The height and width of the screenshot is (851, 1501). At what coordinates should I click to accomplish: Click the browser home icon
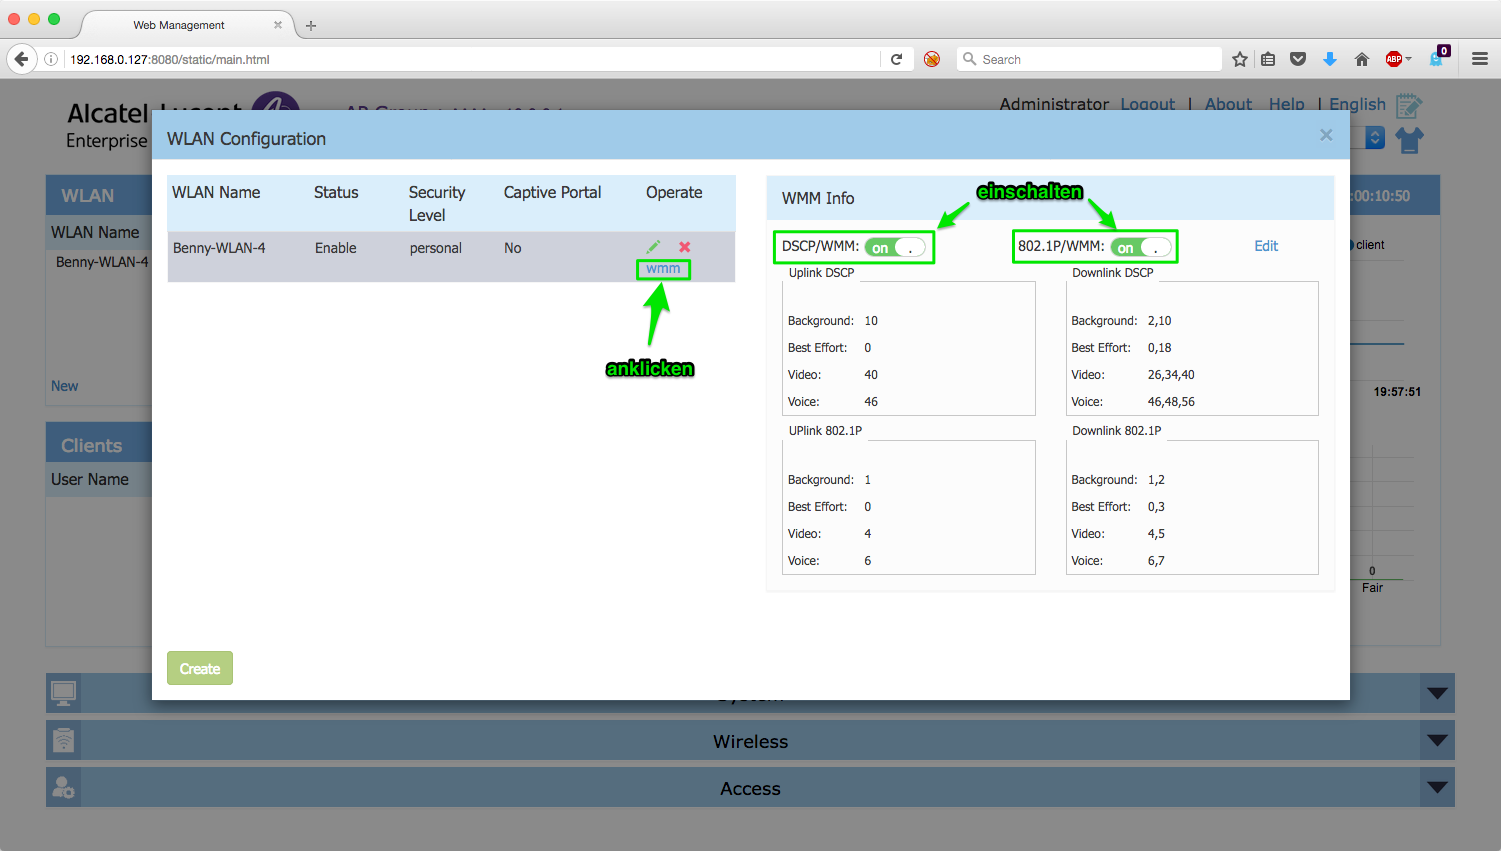click(1361, 59)
